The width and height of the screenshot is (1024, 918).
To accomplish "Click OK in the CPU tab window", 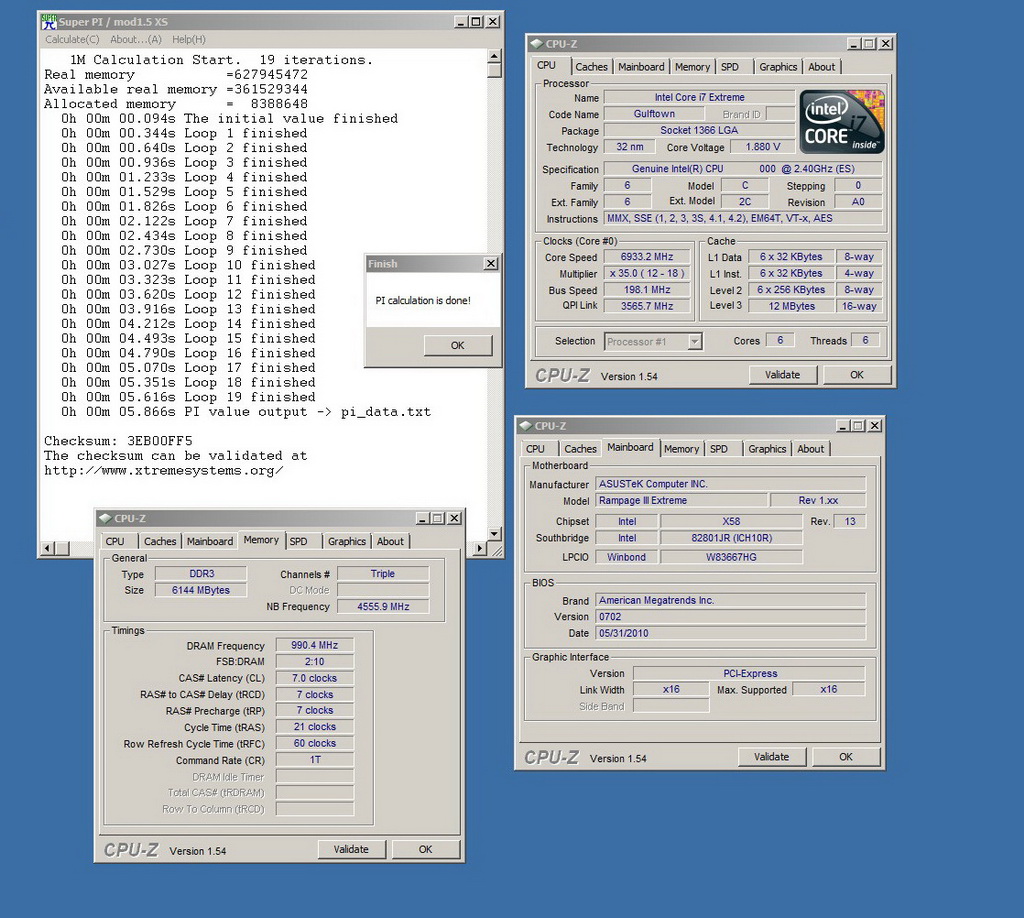I will click(857, 375).
